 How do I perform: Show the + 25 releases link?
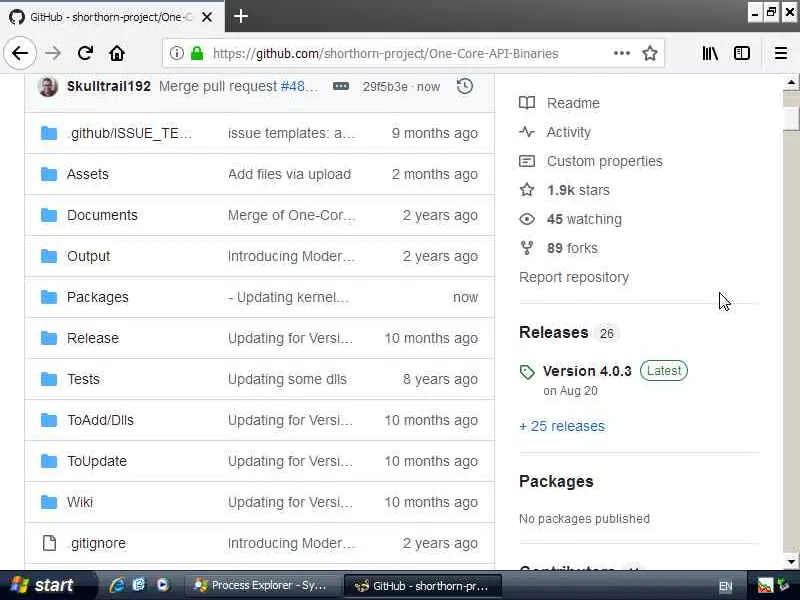click(562, 426)
